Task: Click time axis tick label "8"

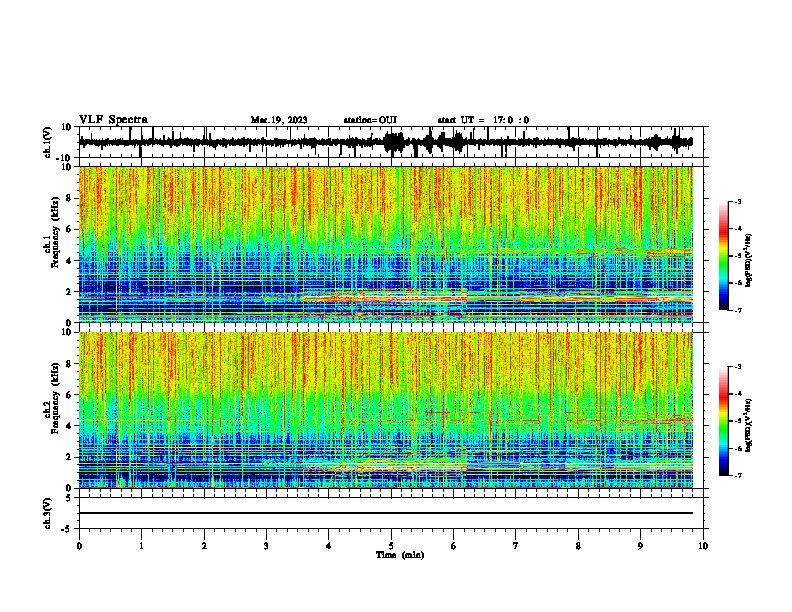Action: click(x=578, y=546)
